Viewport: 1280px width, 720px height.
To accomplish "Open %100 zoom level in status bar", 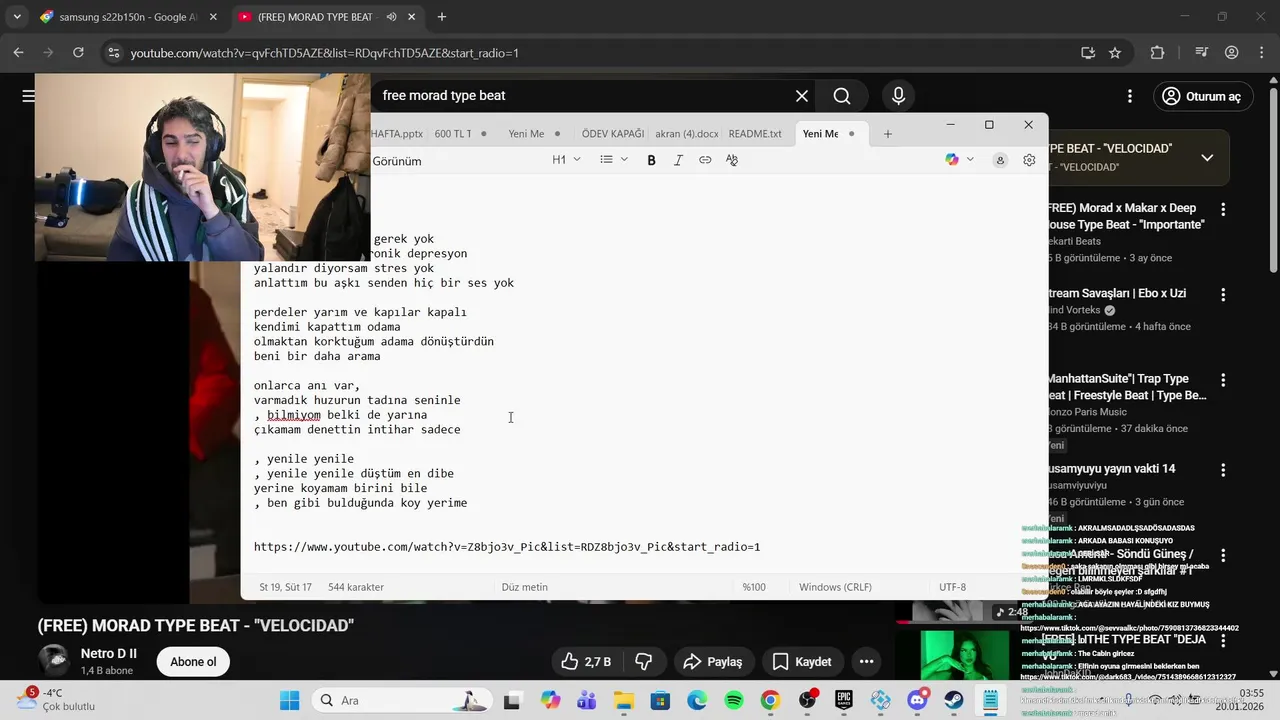I will tap(754, 587).
